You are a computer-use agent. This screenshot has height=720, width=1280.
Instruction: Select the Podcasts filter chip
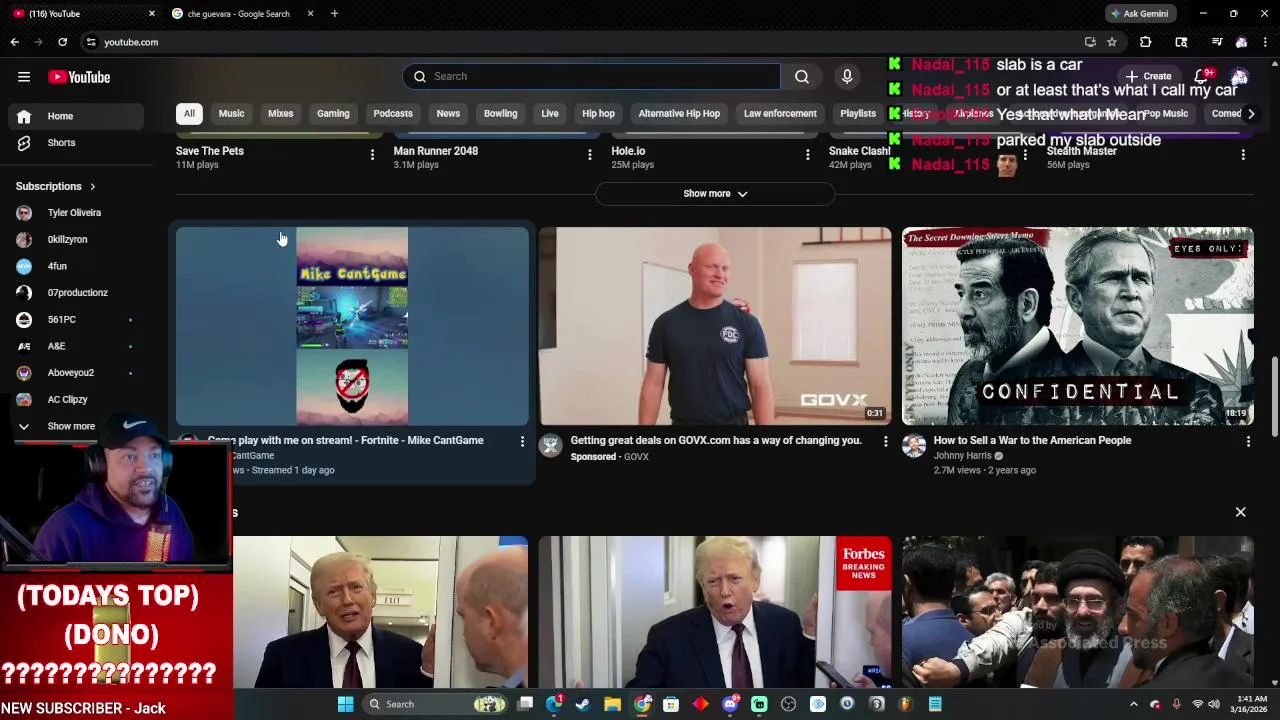393,113
